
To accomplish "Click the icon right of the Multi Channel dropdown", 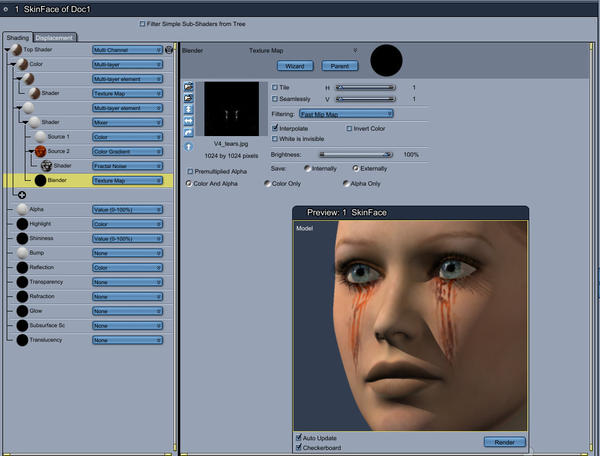I will click(x=169, y=50).
